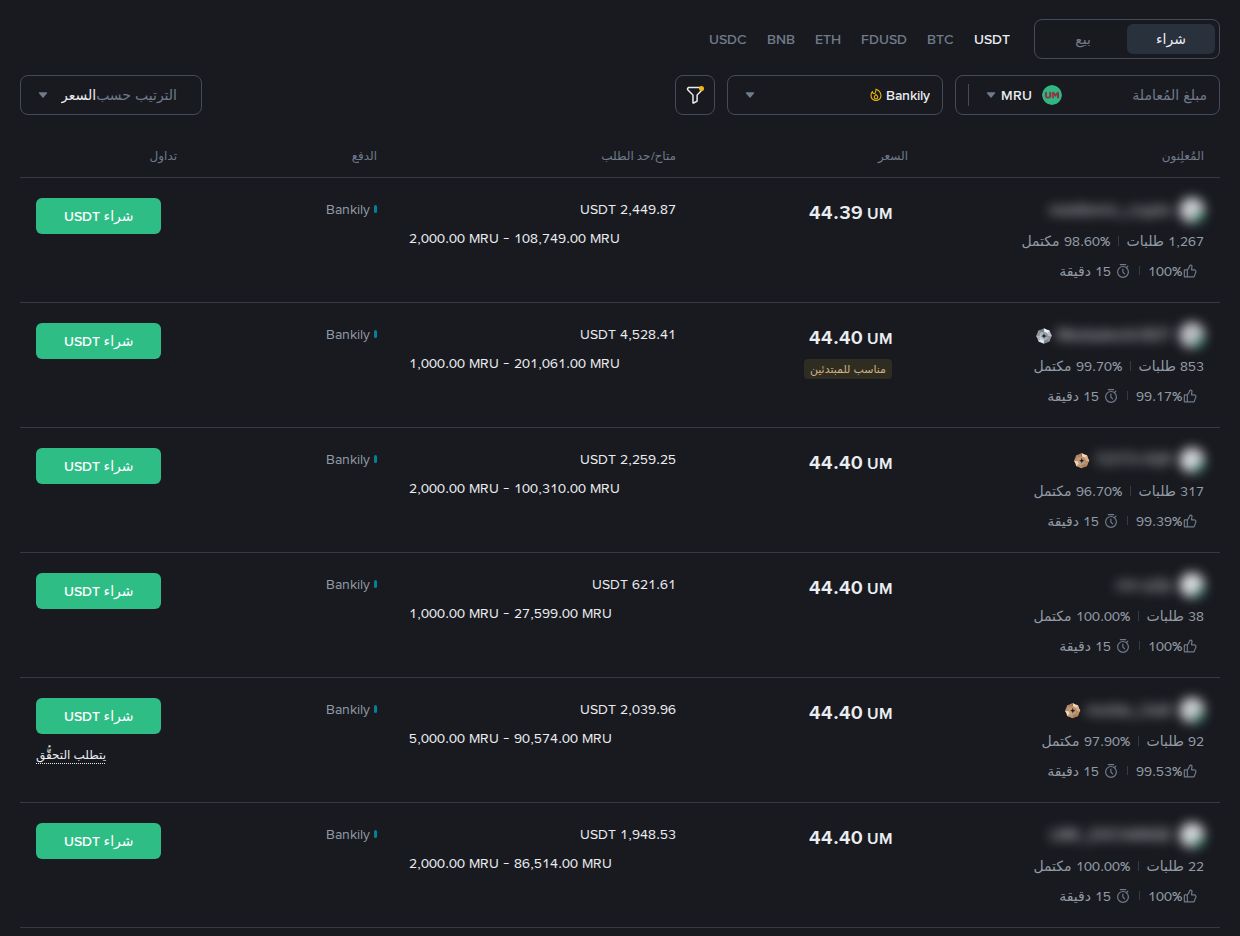Screen dimensions: 1240x936
Task: Click the Bankily flame logo icon
Action: (x=875, y=96)
